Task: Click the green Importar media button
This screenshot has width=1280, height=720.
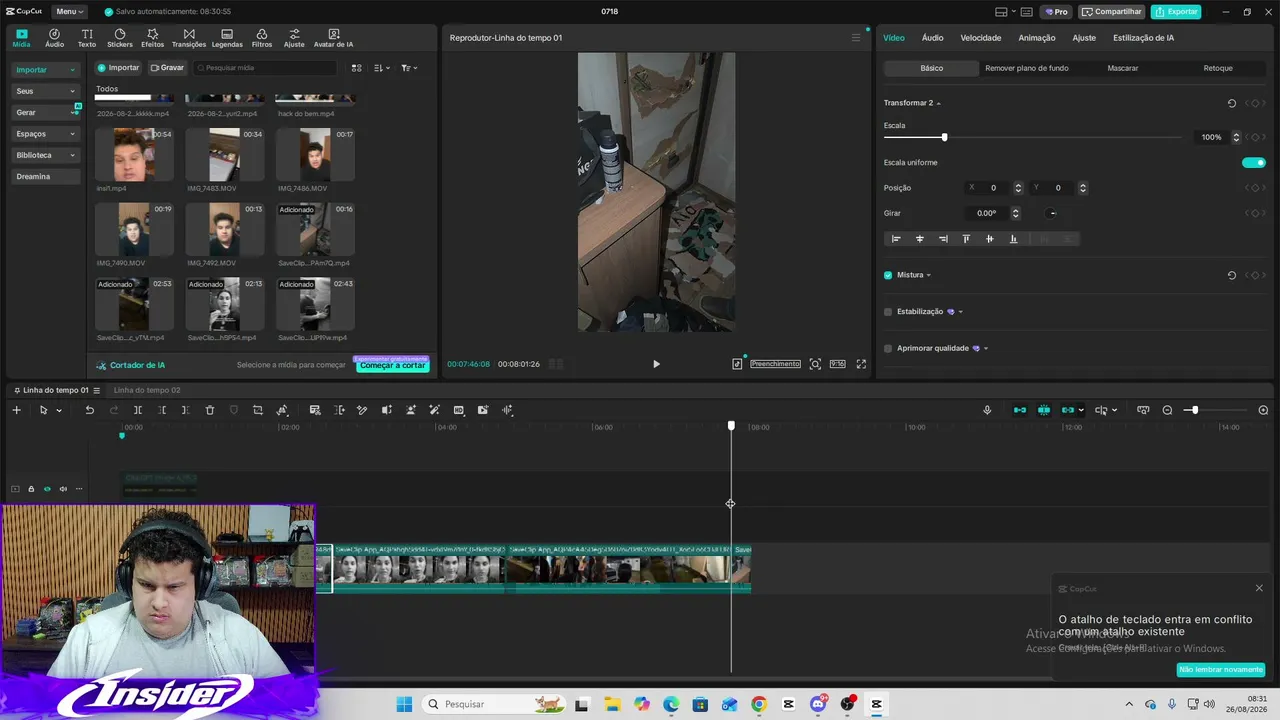Action: tap(118, 68)
